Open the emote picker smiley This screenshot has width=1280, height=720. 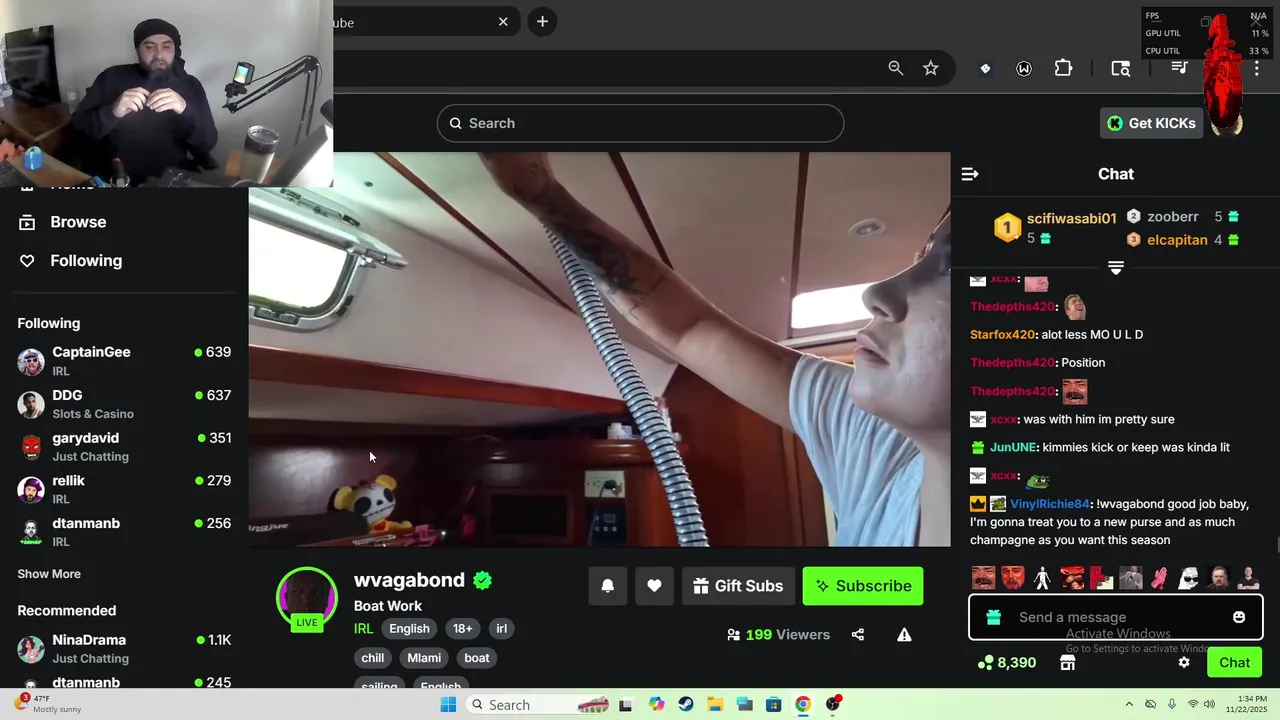pyautogui.click(x=1239, y=617)
